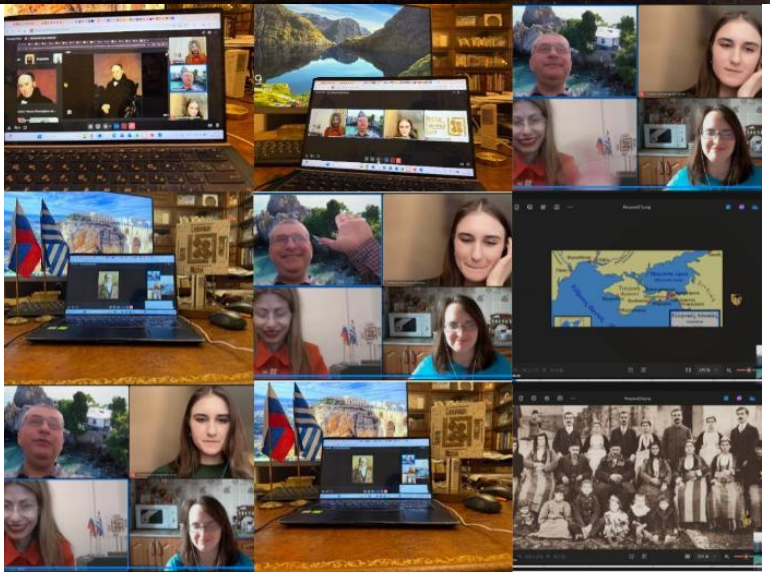Select the long-haired girl thumbnail beside the portrait slide

[188, 107]
